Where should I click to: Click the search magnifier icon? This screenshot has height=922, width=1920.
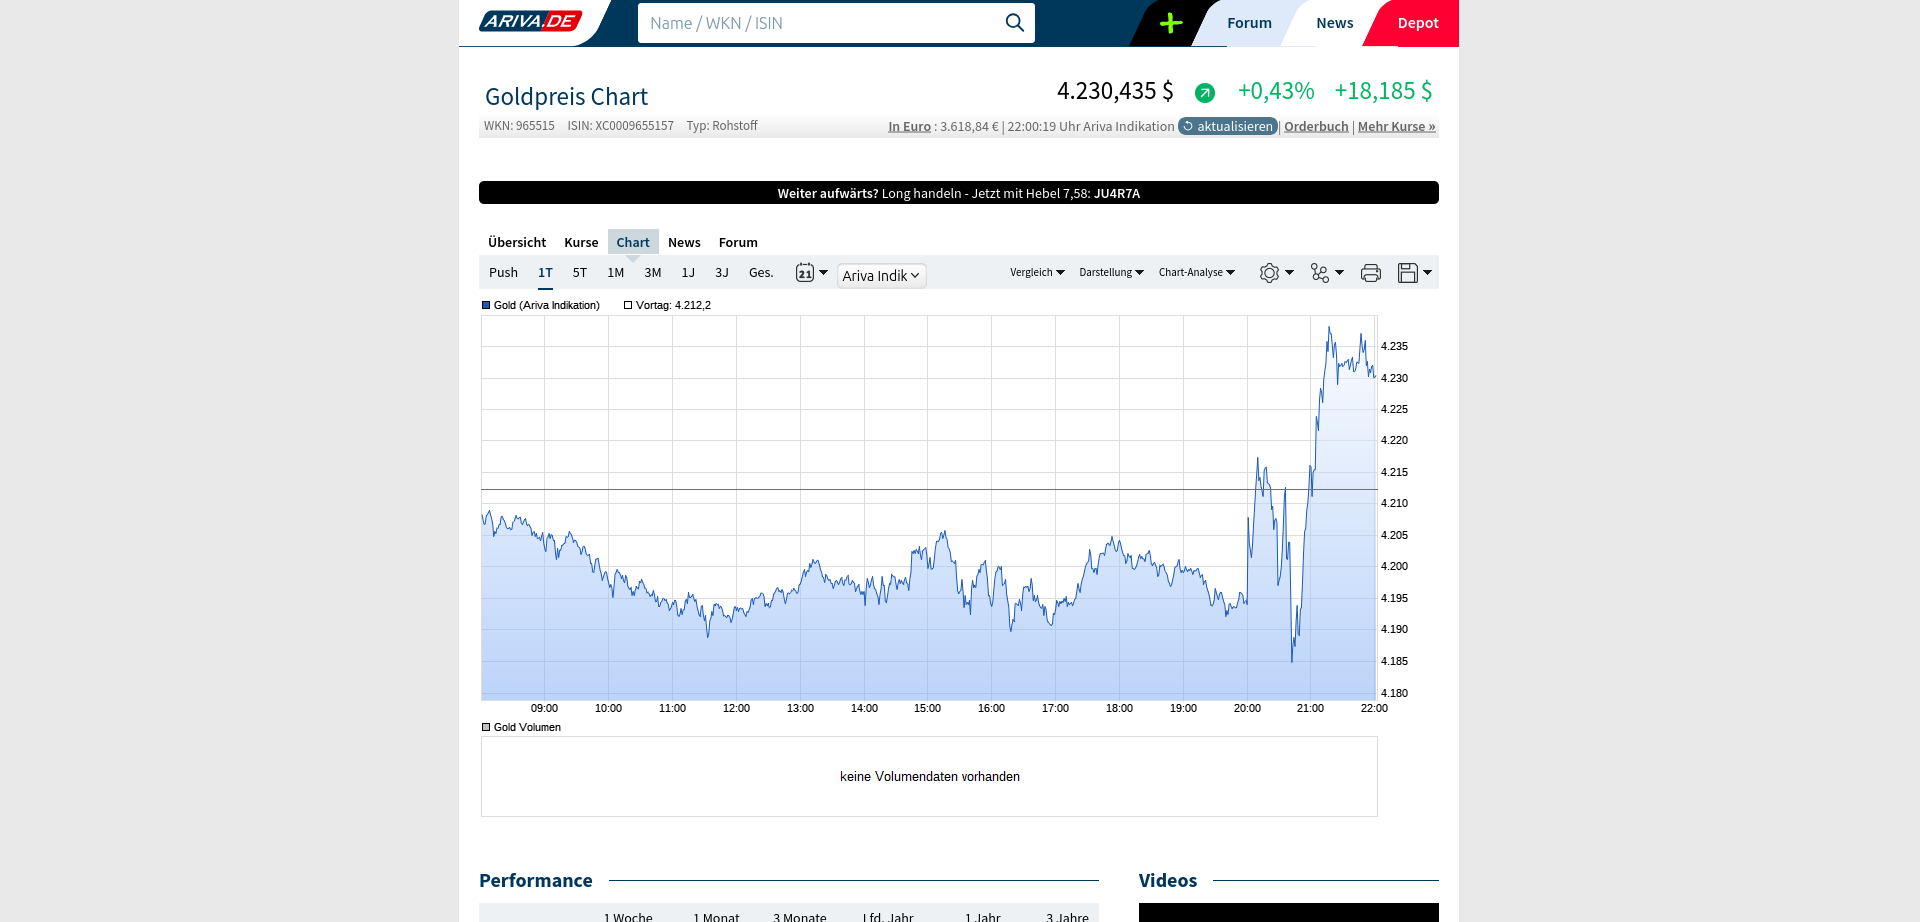tap(1014, 23)
